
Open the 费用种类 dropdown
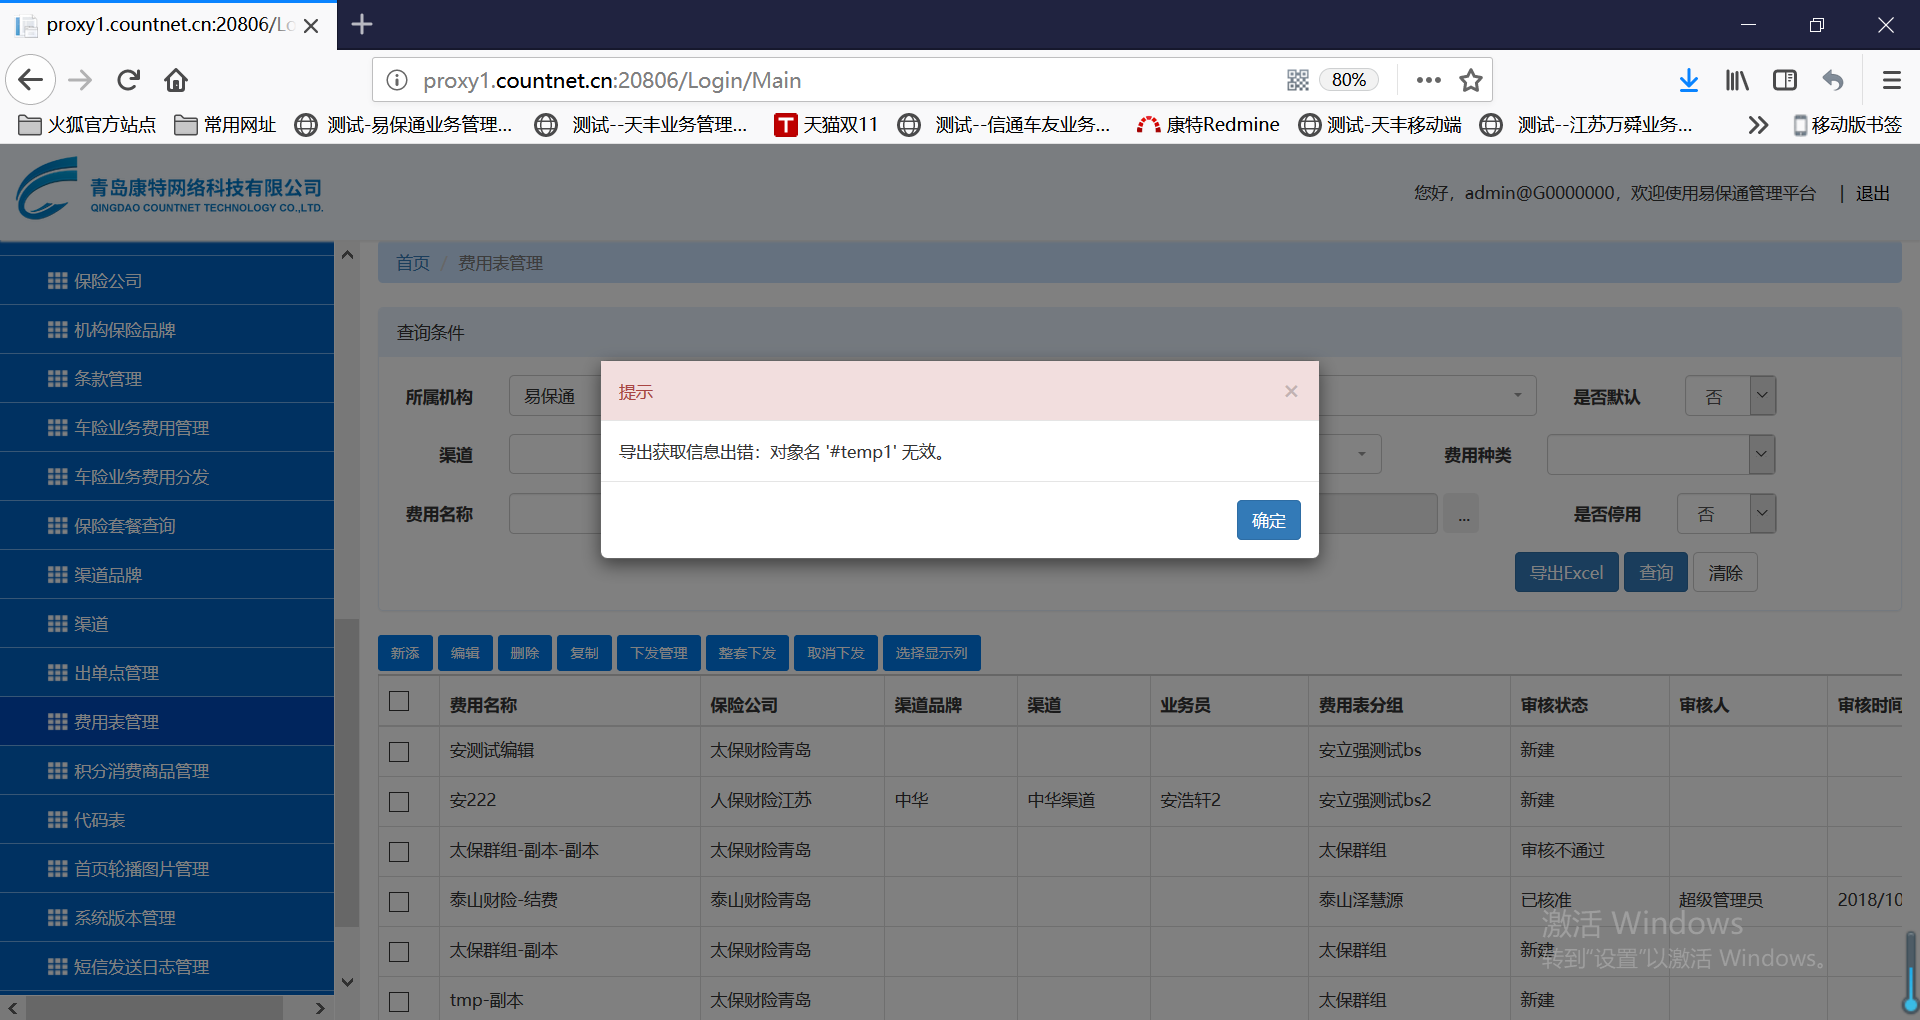(1761, 455)
